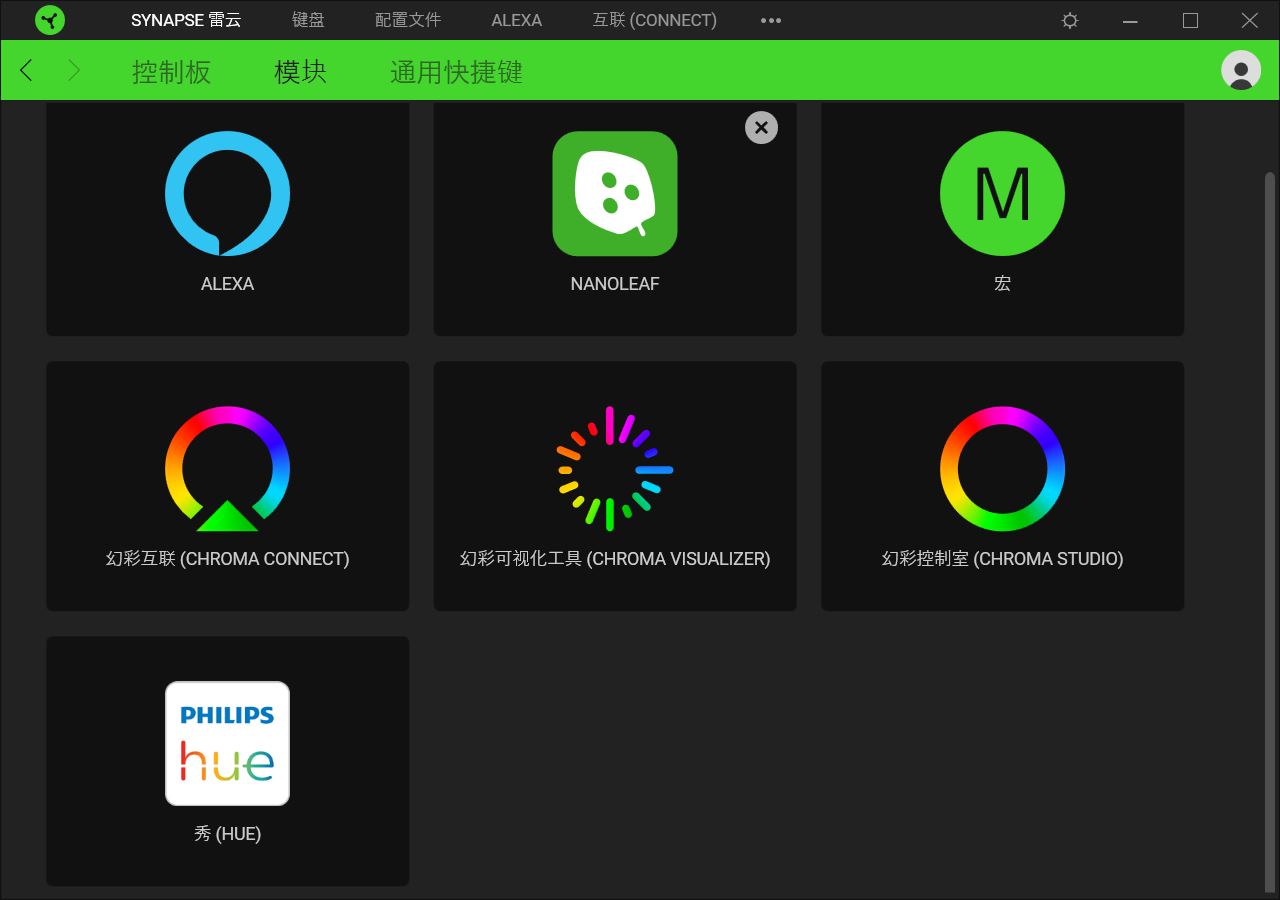Maximize the Synapse window

[x=1190, y=20]
